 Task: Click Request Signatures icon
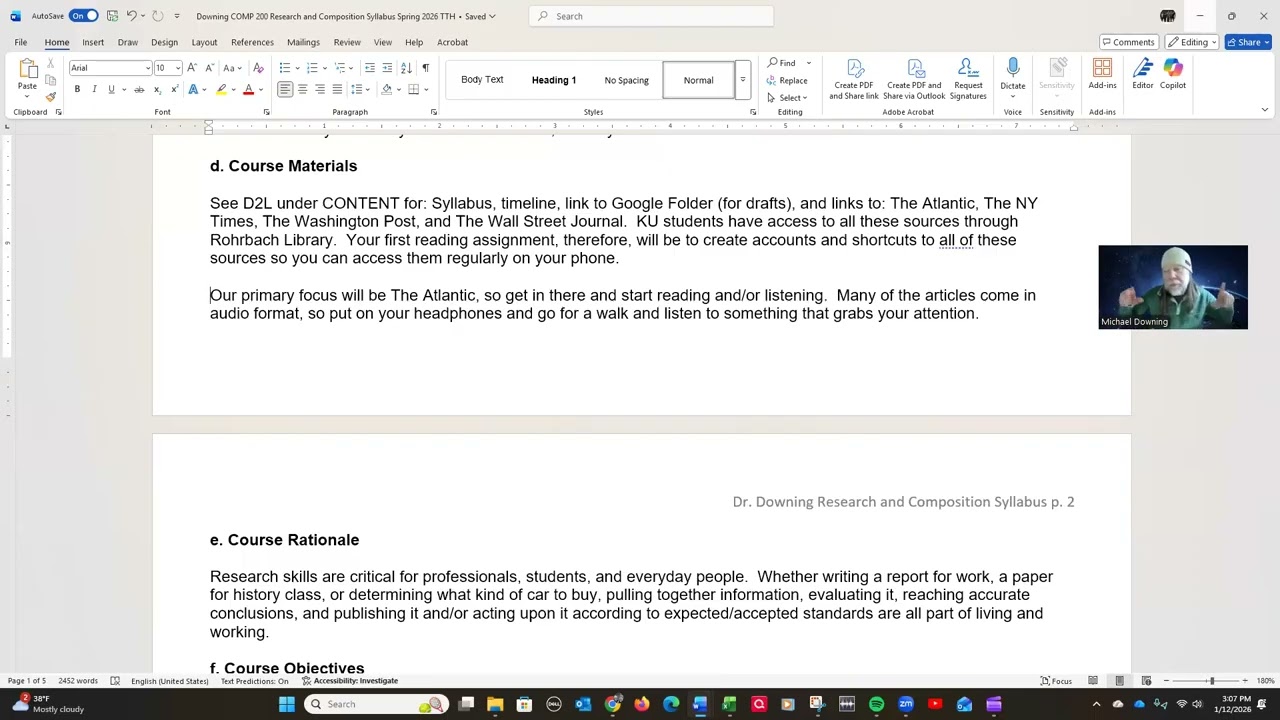968,79
